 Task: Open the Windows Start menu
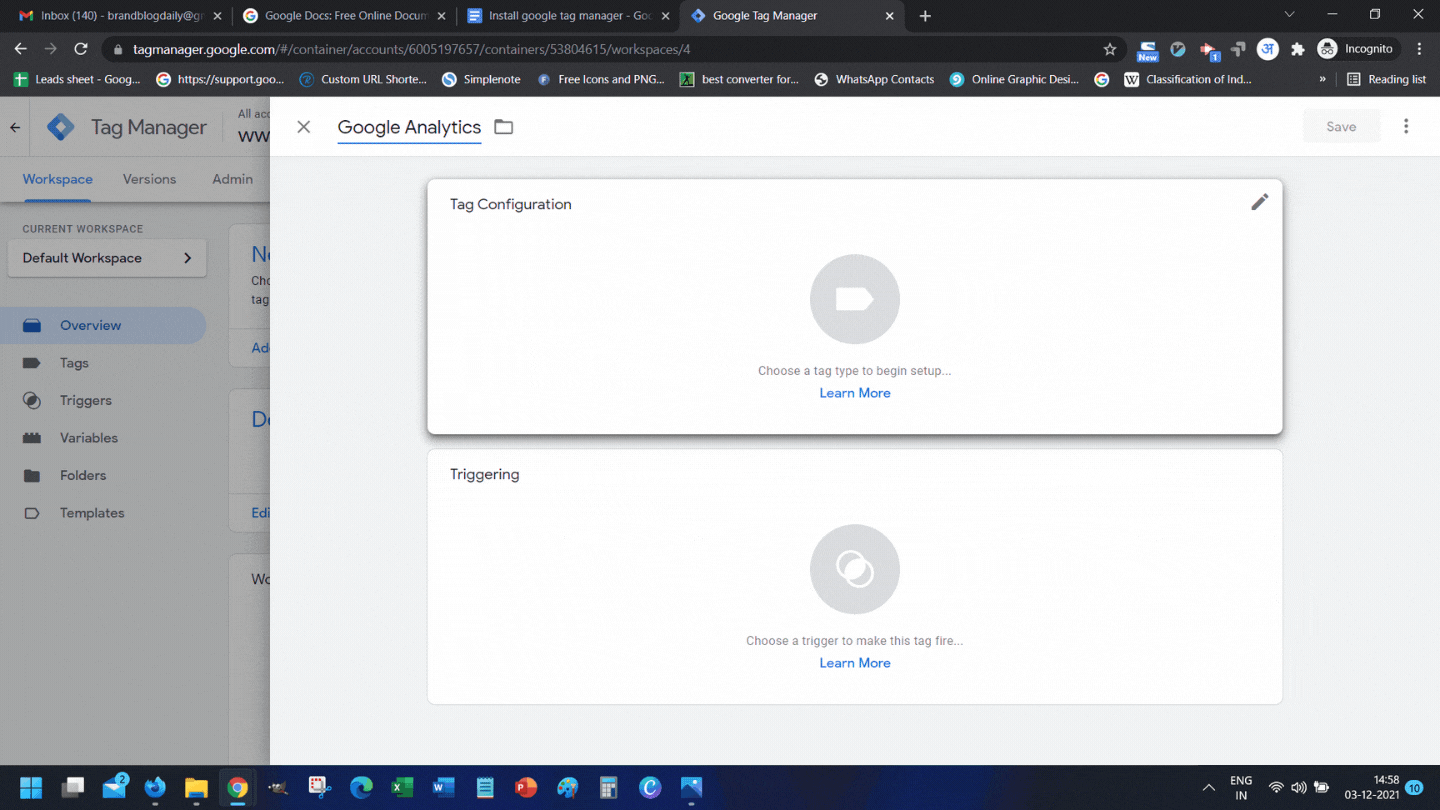click(x=31, y=788)
